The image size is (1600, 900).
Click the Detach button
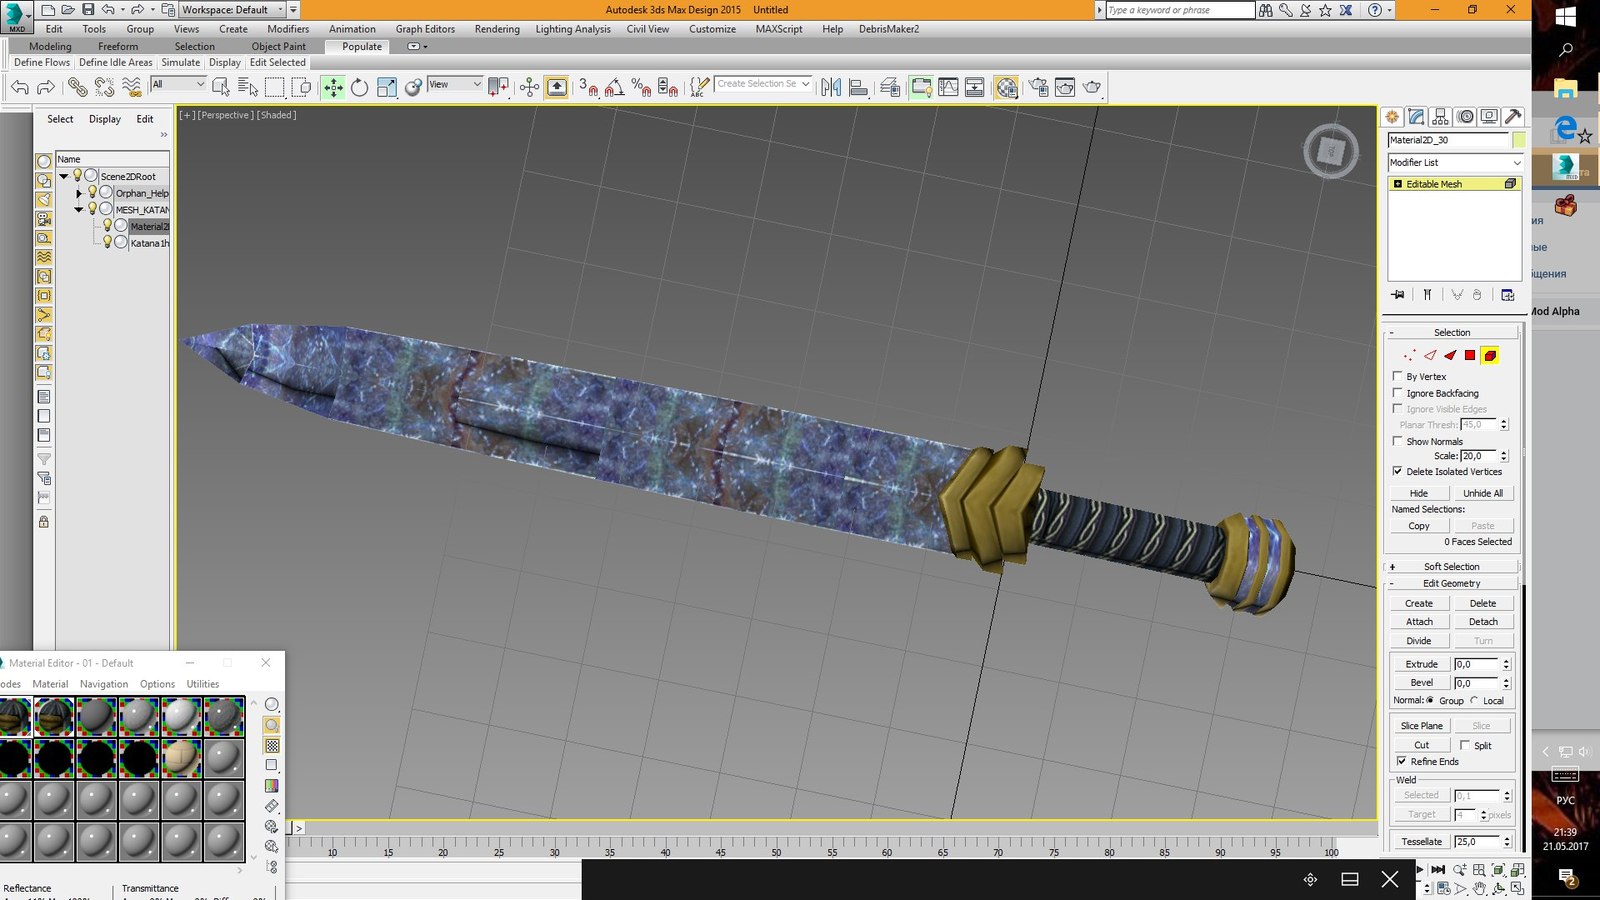point(1483,621)
